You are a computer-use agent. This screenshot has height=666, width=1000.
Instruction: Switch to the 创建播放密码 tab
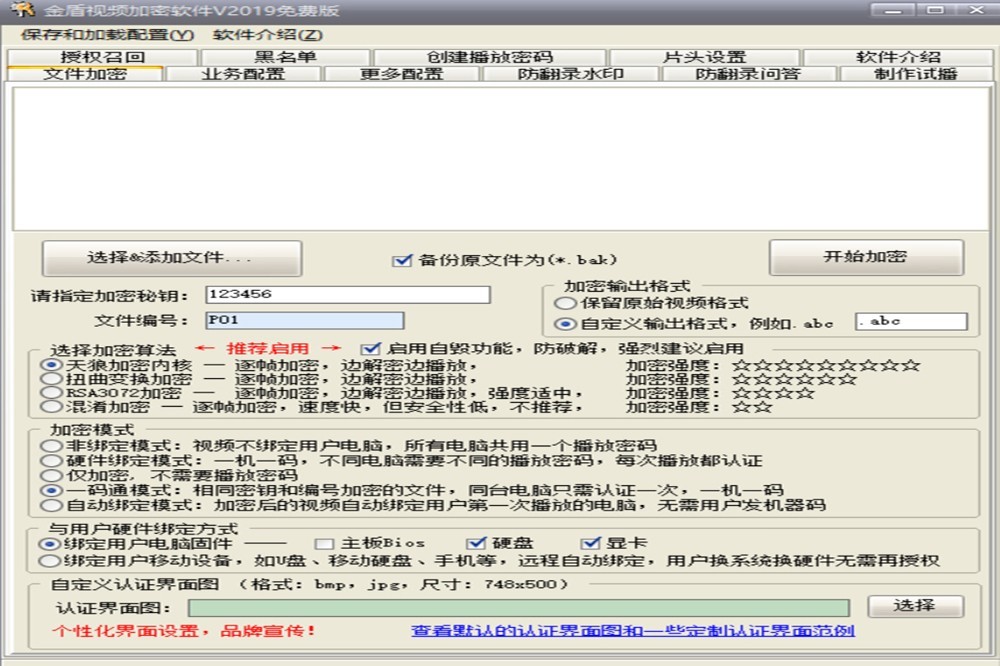489,57
